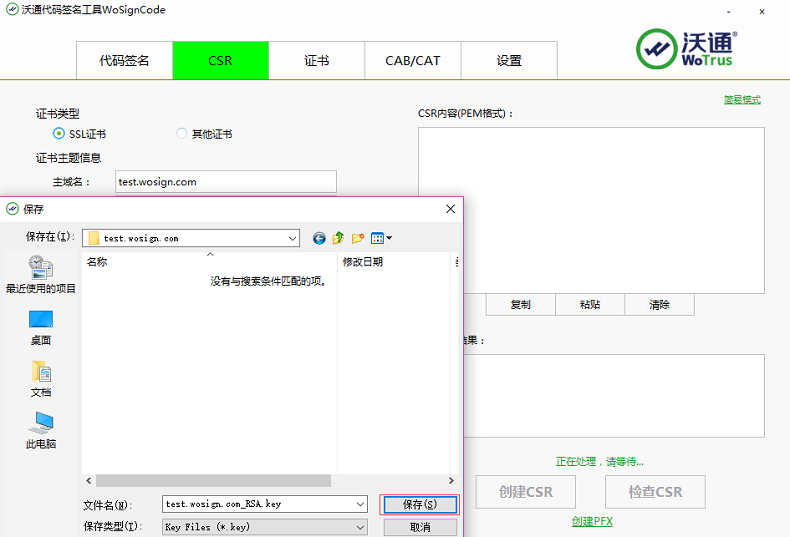Select the SSL证书 radio option

[x=59, y=134]
